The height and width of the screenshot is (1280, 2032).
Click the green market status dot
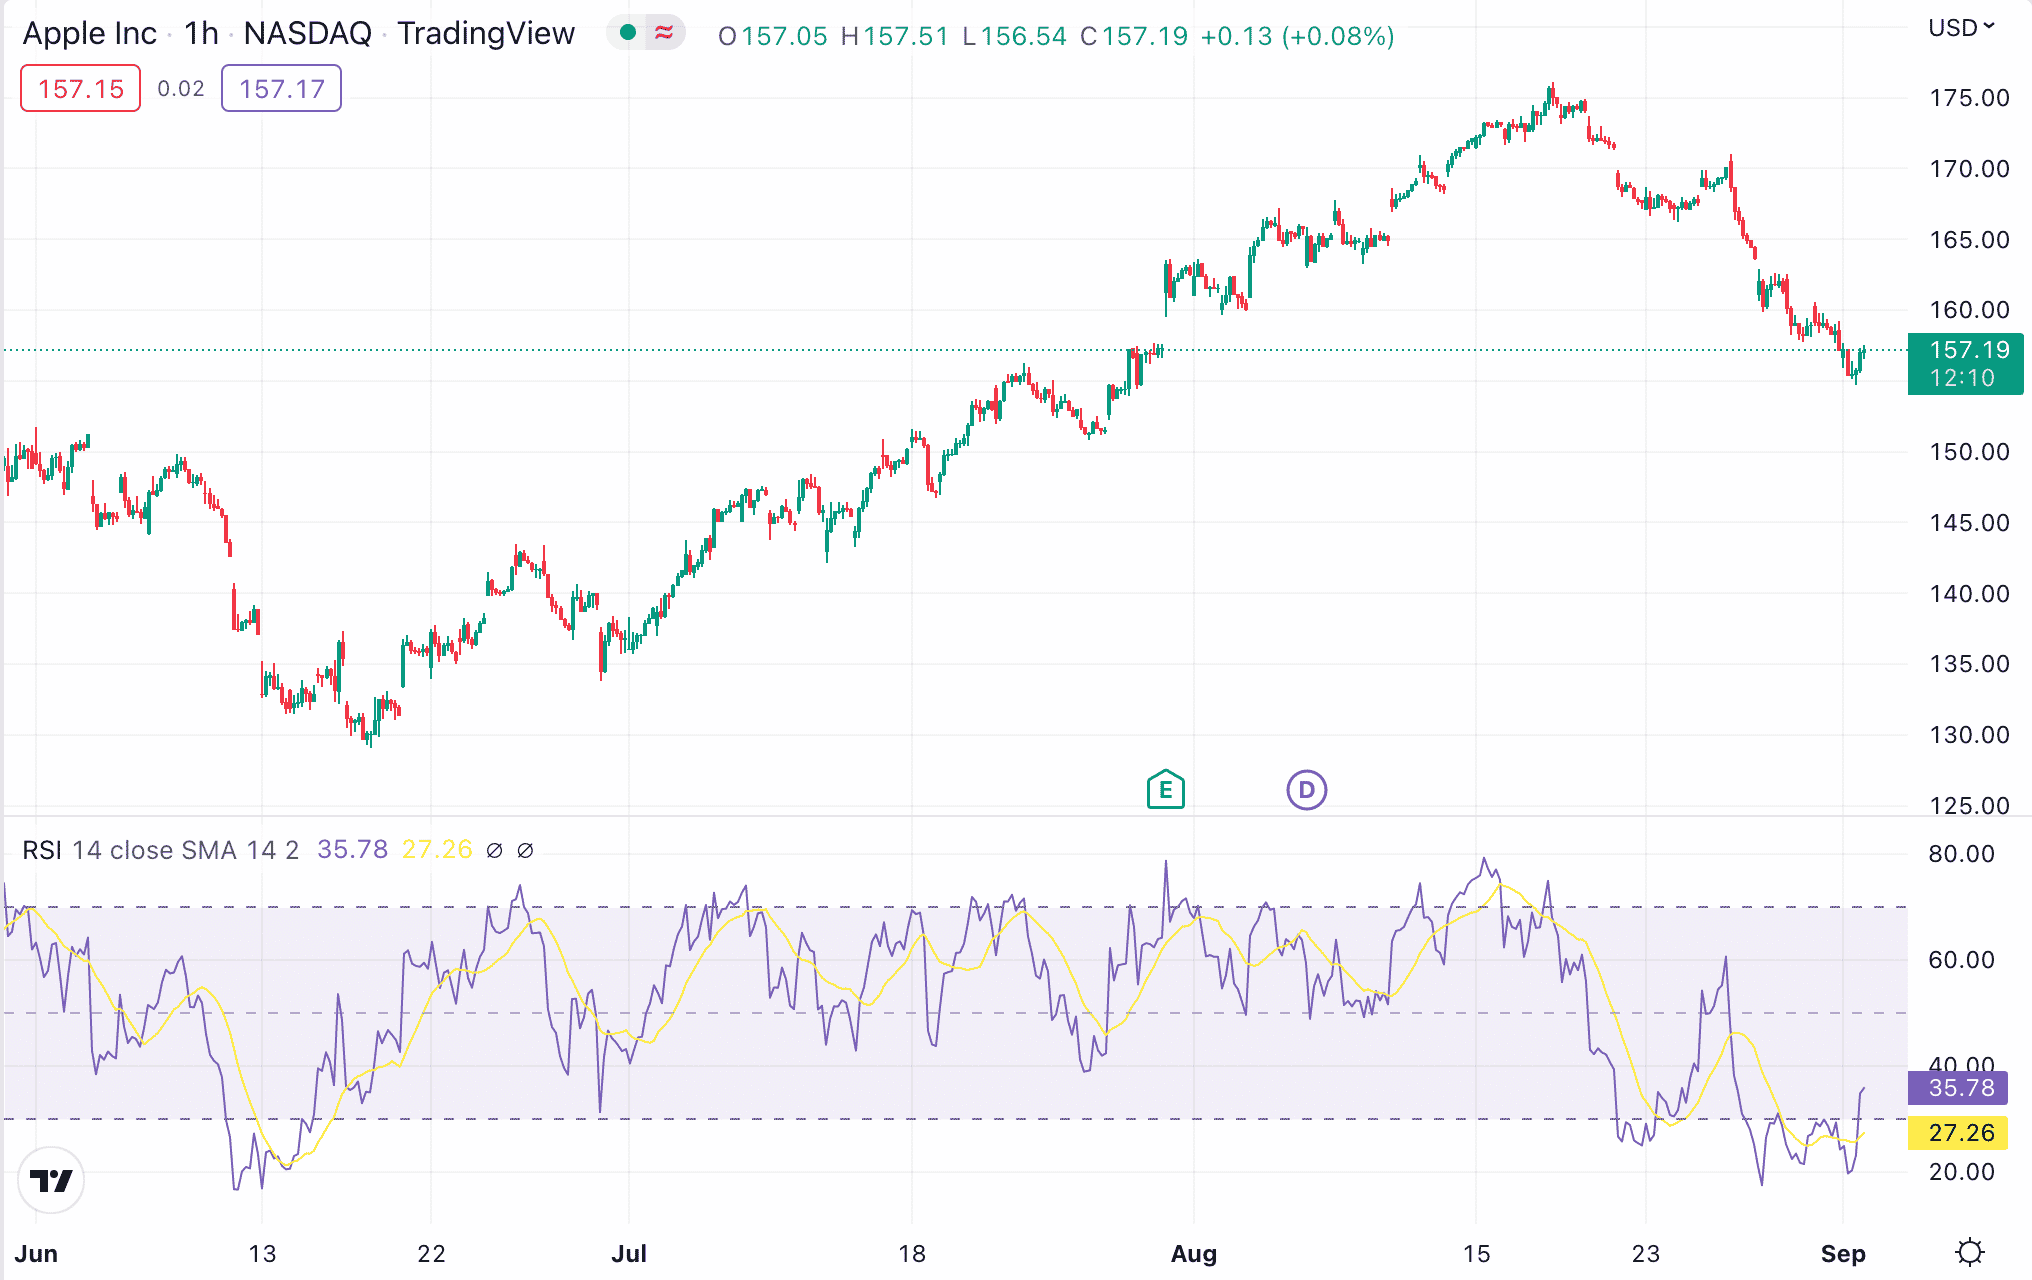point(628,33)
